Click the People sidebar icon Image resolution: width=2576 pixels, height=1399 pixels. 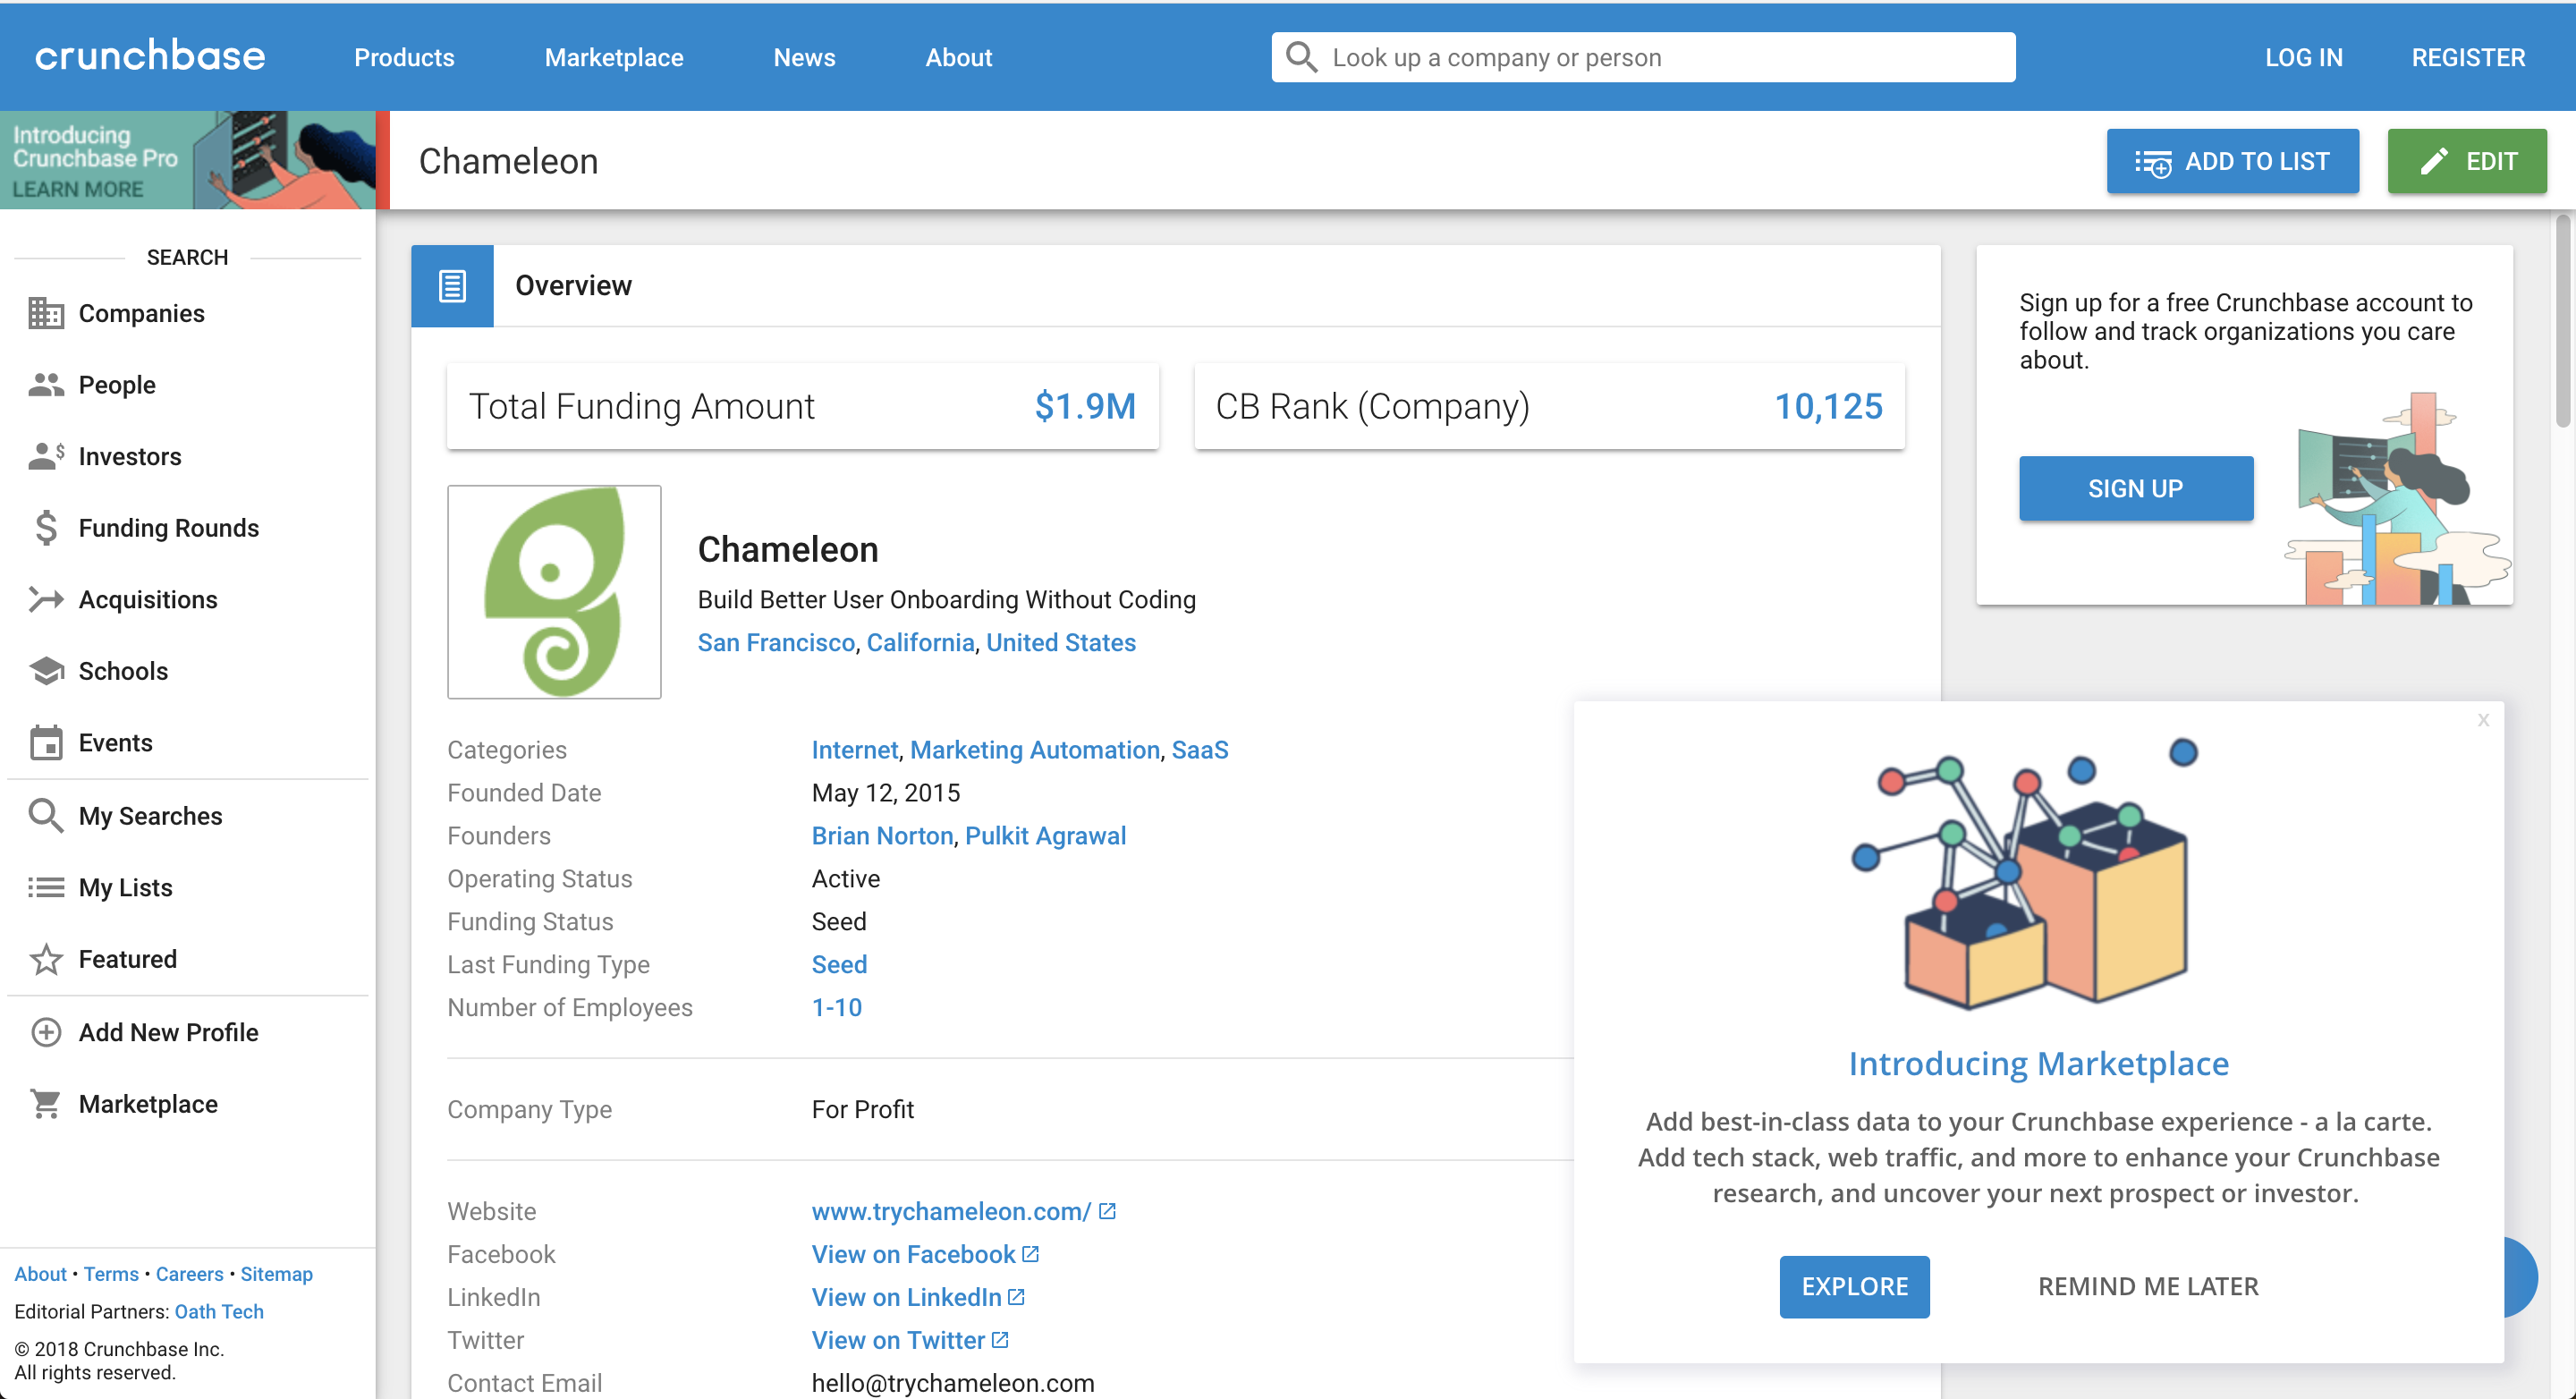[x=46, y=385]
